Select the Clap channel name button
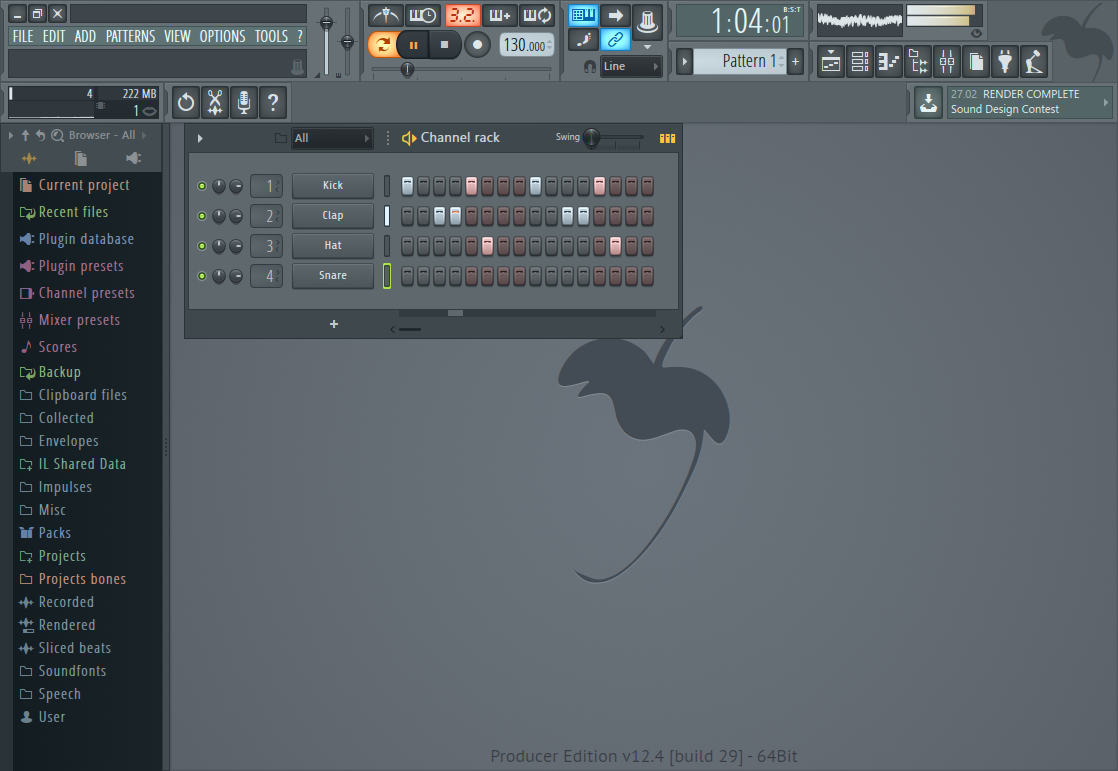The height and width of the screenshot is (771, 1118). point(332,216)
